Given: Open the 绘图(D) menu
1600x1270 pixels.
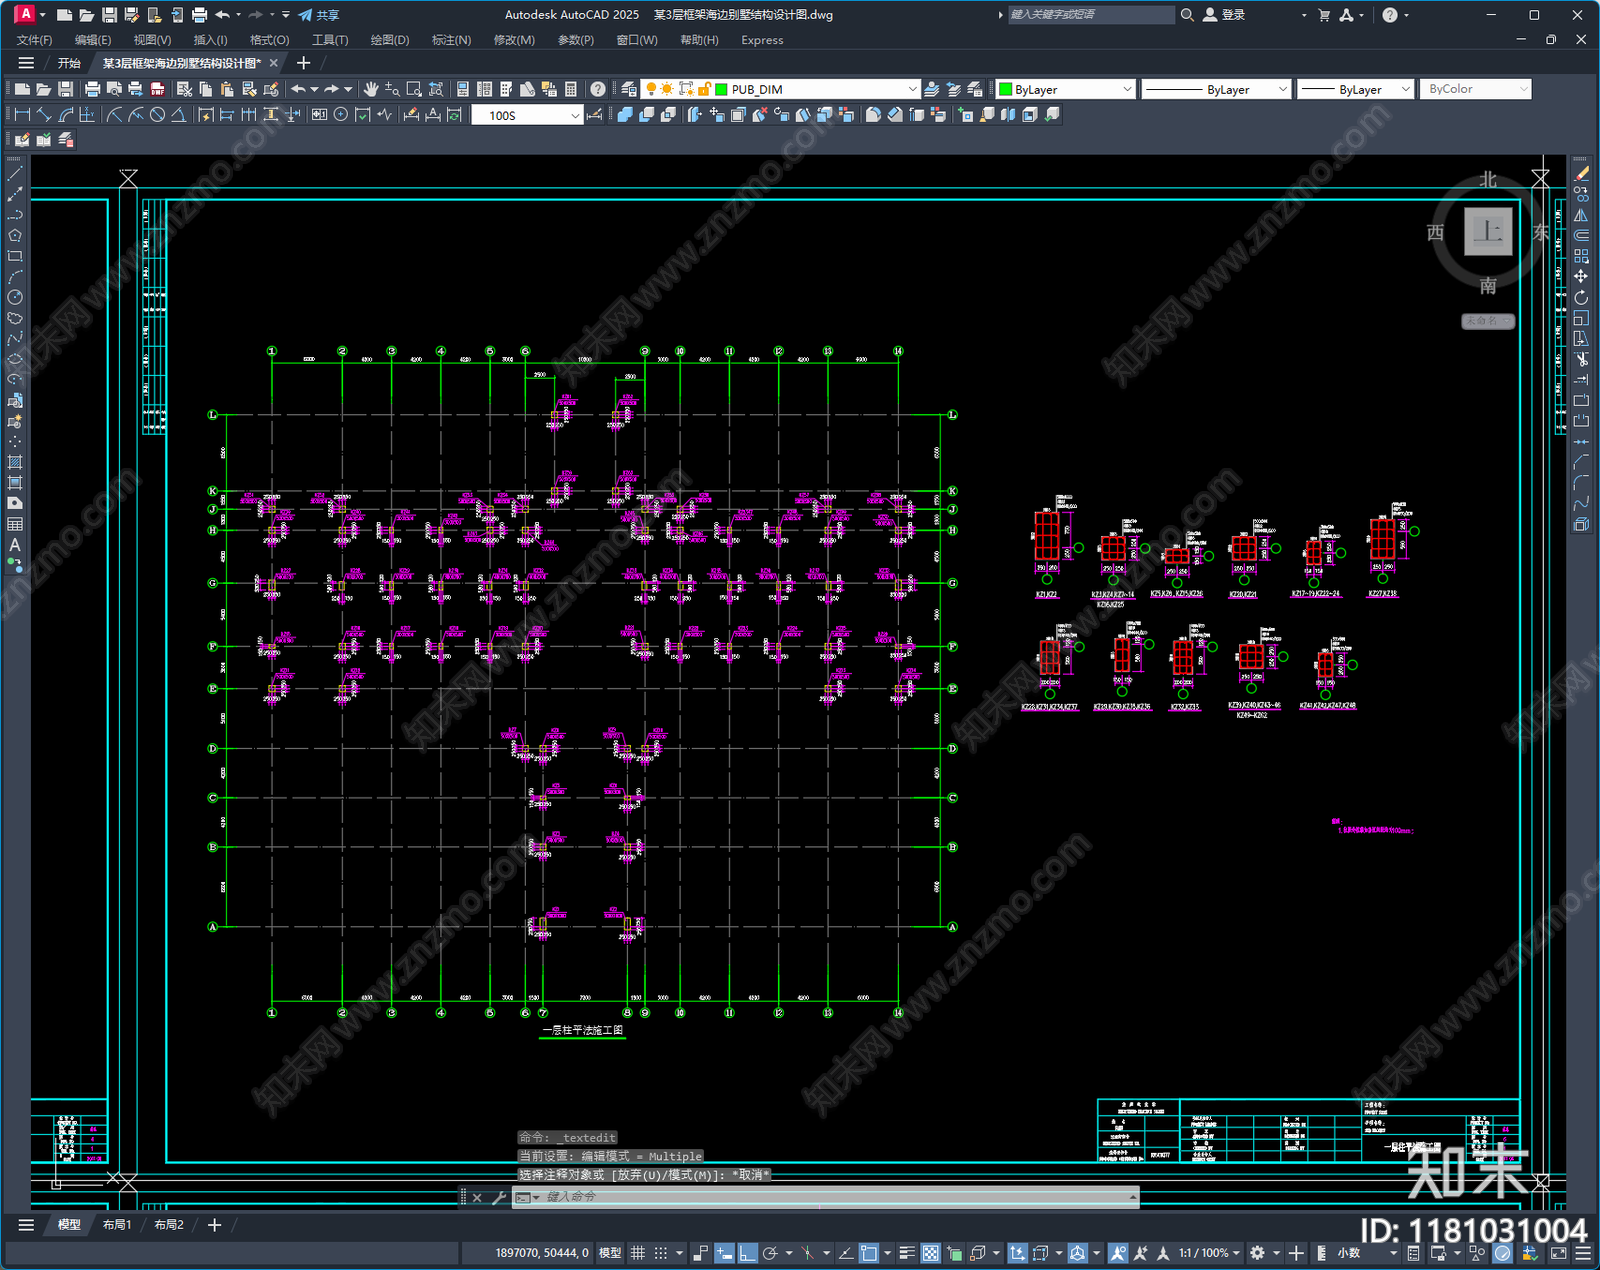Looking at the screenshot, I should (390, 40).
